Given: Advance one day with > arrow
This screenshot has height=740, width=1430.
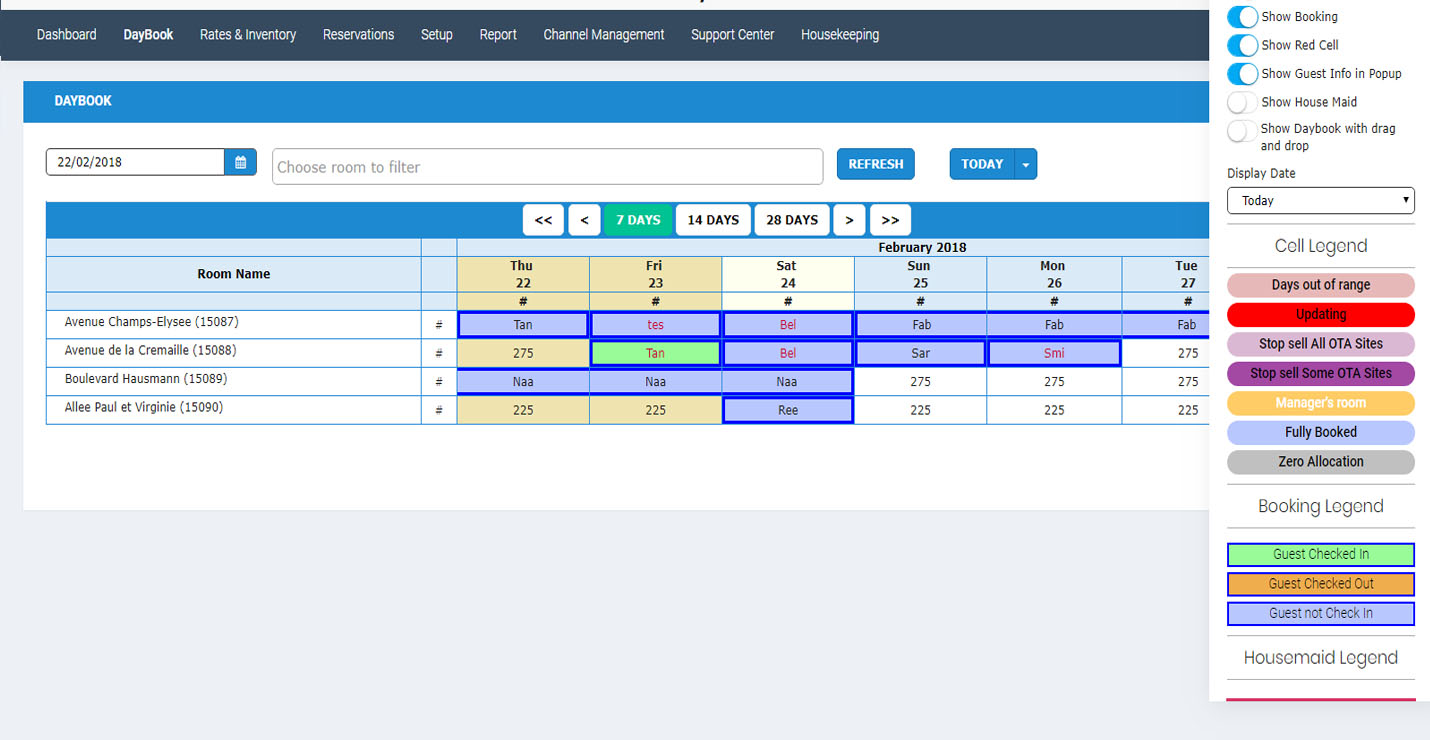Looking at the screenshot, I should coord(849,220).
